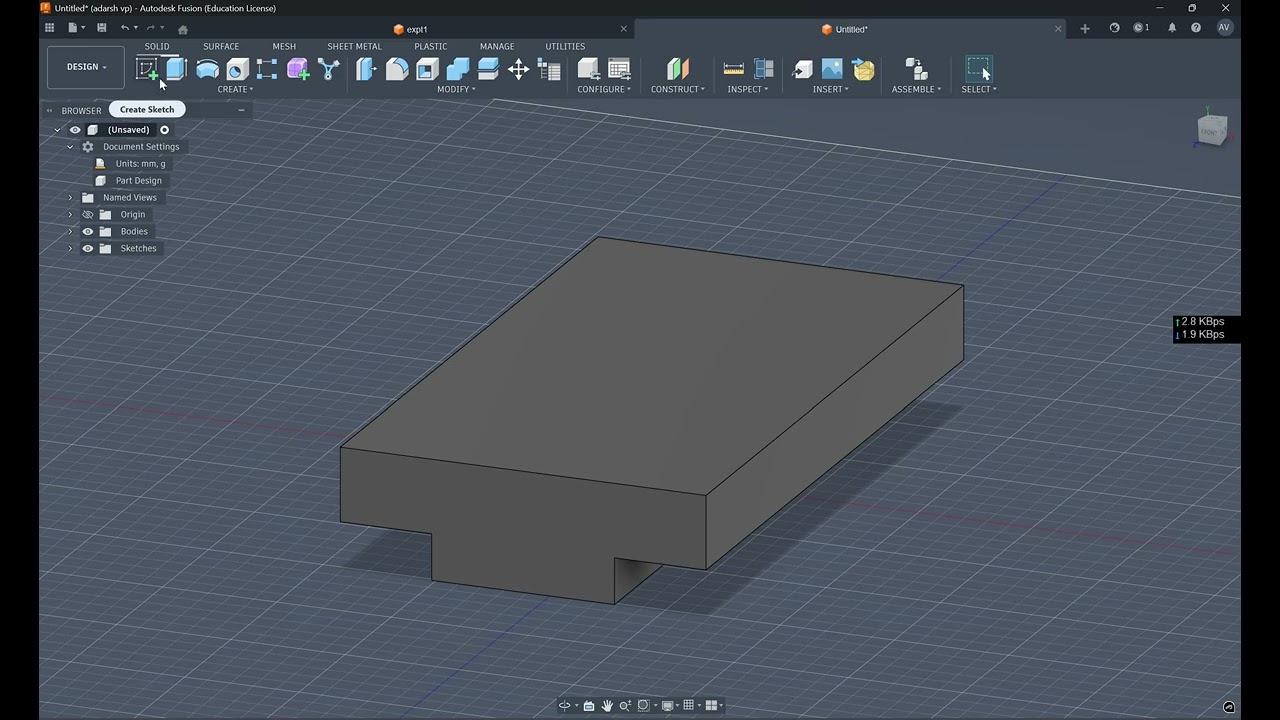The width and height of the screenshot is (1280, 720).
Task: Expand the Named Views folder
Action: pyautogui.click(x=70, y=197)
